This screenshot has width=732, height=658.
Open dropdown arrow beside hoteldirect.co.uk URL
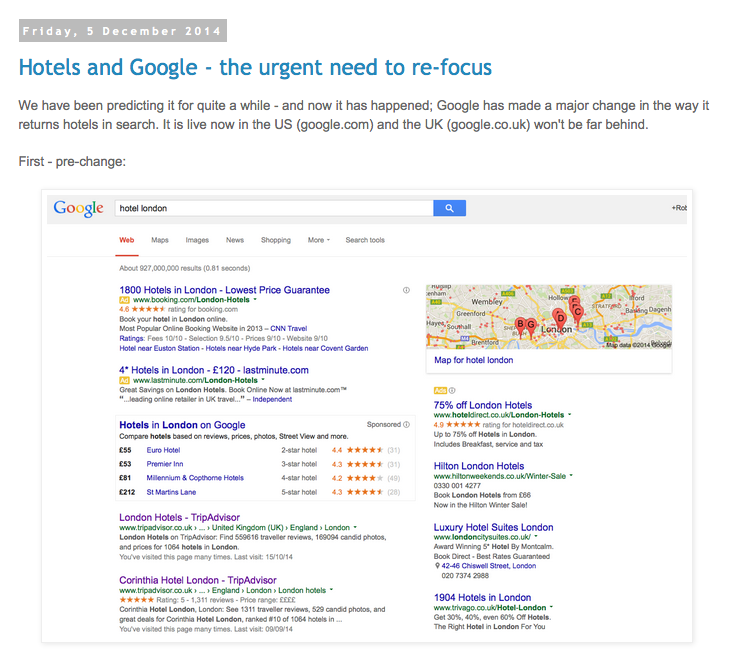click(570, 415)
